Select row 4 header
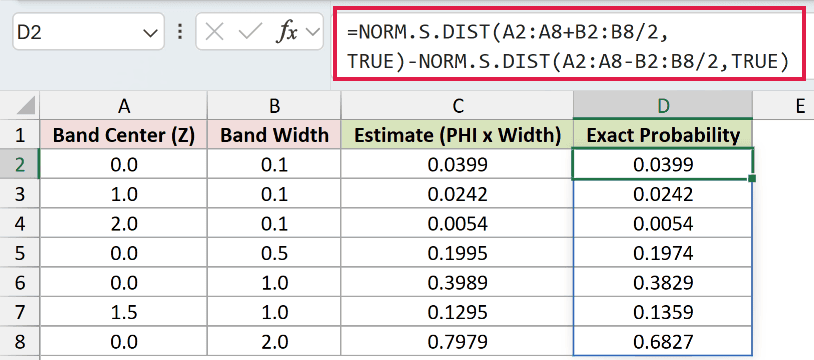The width and height of the screenshot is (814, 360). click(20, 223)
